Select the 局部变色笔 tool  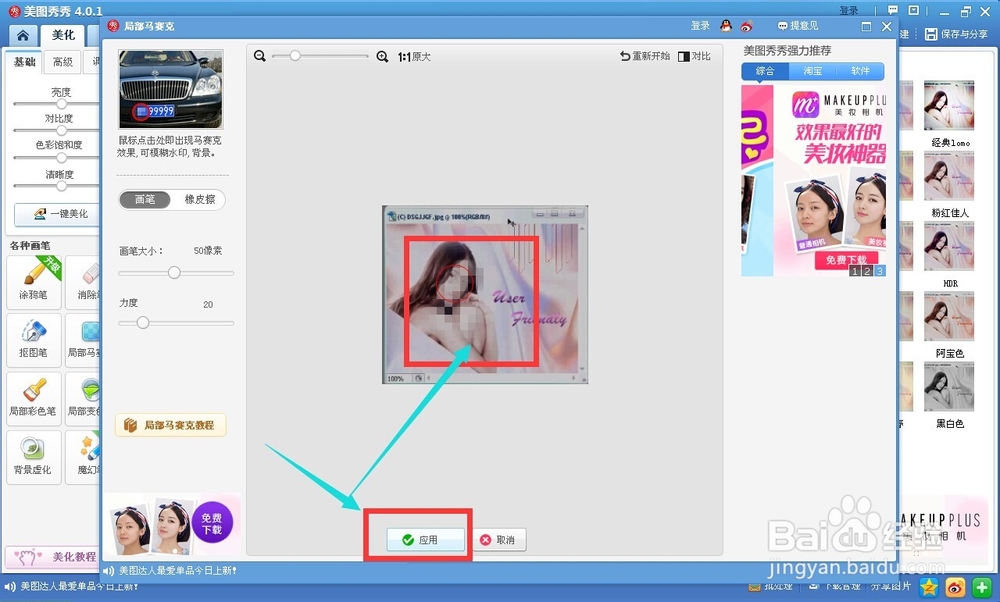[x=84, y=398]
